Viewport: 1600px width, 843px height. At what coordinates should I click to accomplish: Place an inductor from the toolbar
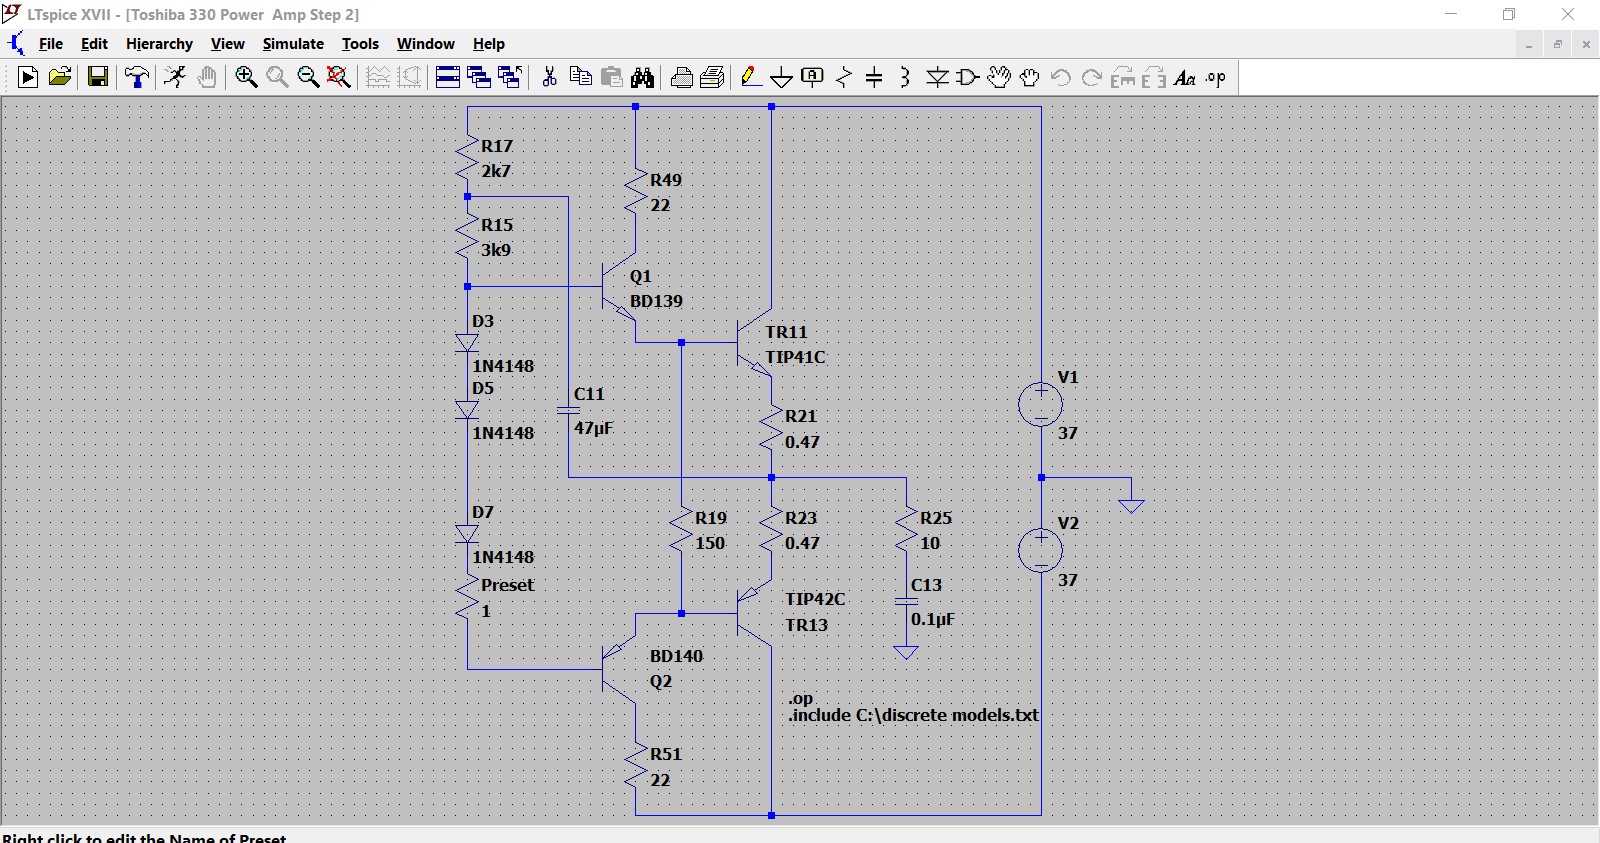click(905, 77)
